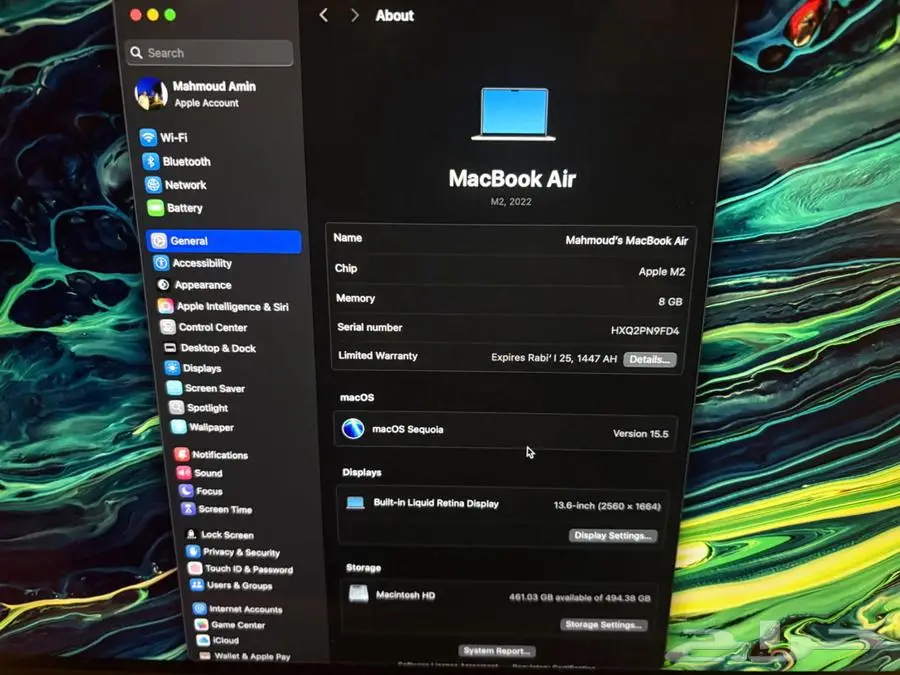The height and width of the screenshot is (675, 900).
Task: Select serial number HXQ2PN9FD4
Action: [645, 331]
